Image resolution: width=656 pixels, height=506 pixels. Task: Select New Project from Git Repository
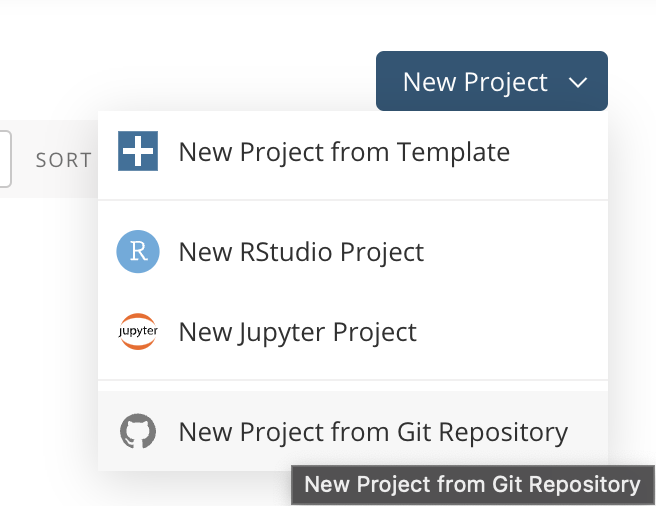click(373, 432)
